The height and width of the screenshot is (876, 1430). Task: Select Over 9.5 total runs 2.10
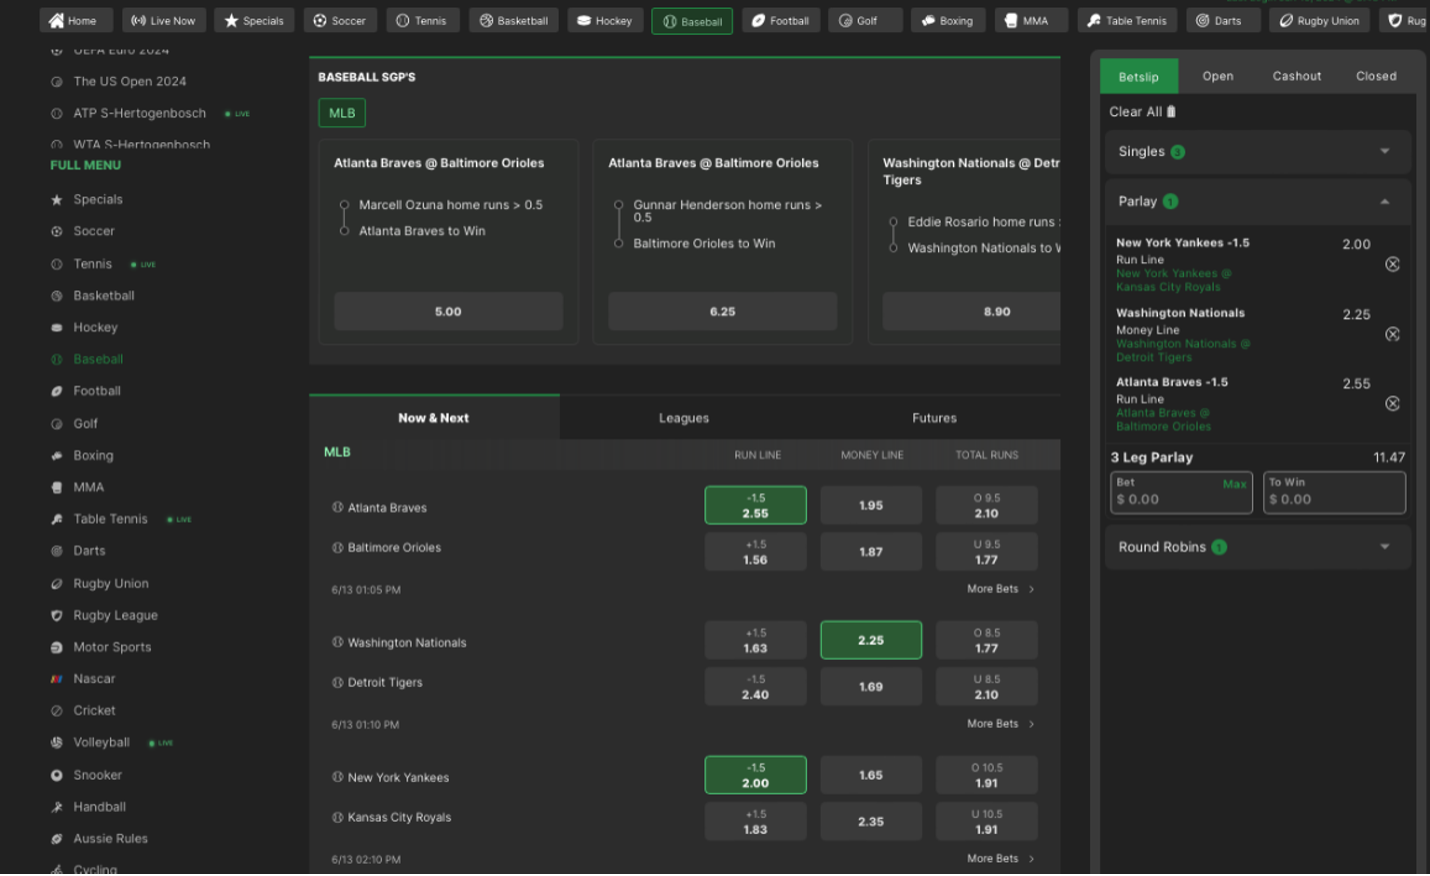[x=986, y=506]
